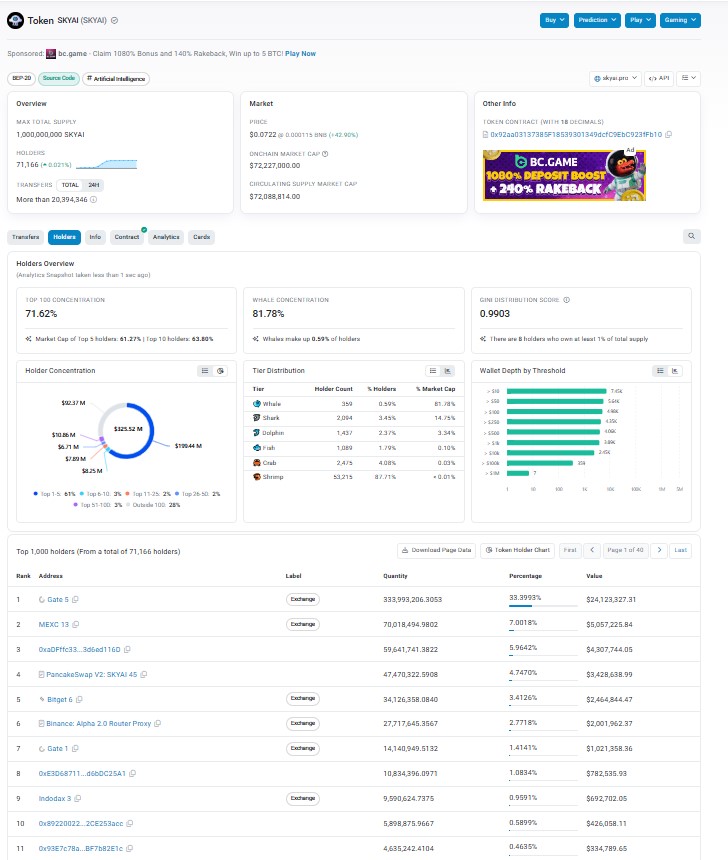Copy address 0xaDFffc33...3d6ed116D

127,649
